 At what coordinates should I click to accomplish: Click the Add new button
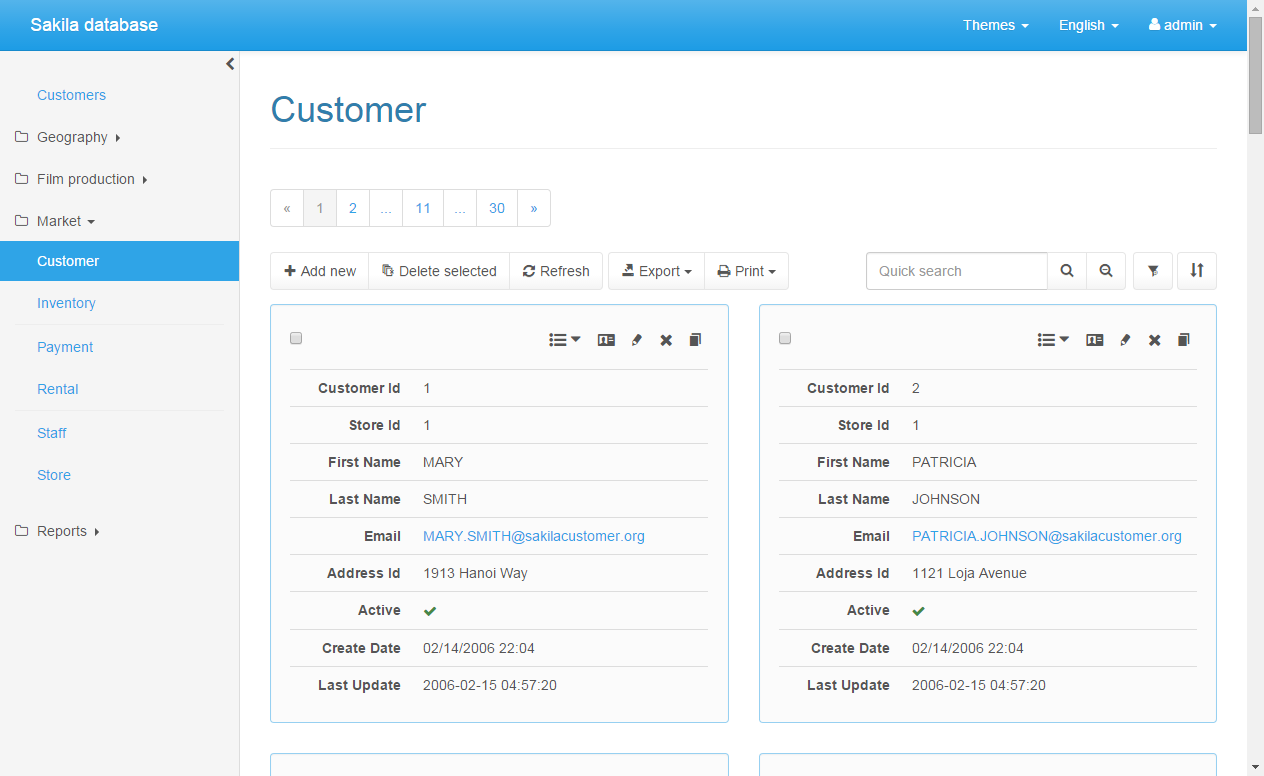(319, 270)
